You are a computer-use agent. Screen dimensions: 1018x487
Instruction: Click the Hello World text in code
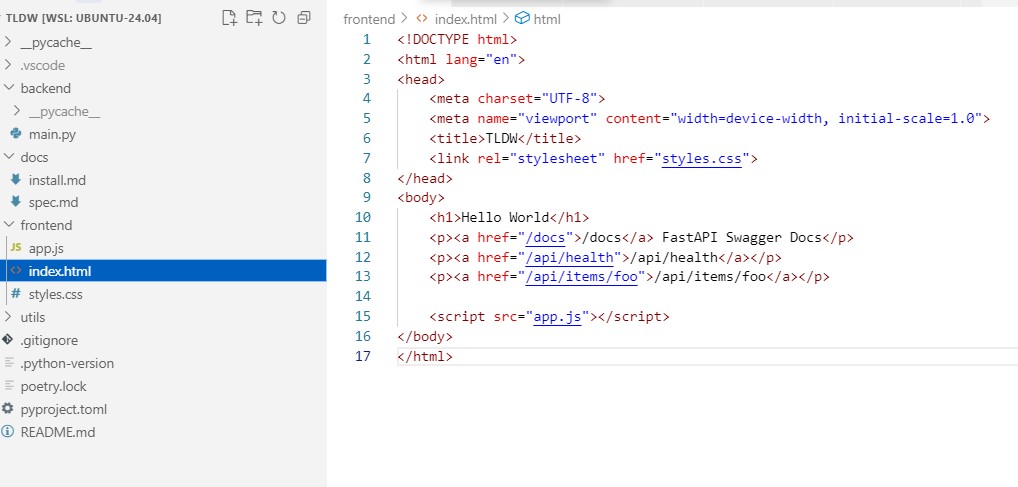click(505, 218)
